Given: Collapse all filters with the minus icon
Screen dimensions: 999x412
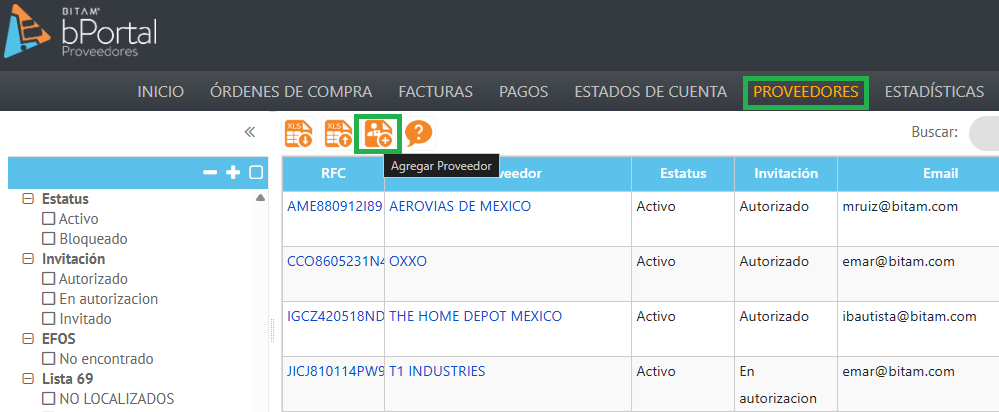Looking at the screenshot, I should [210, 173].
